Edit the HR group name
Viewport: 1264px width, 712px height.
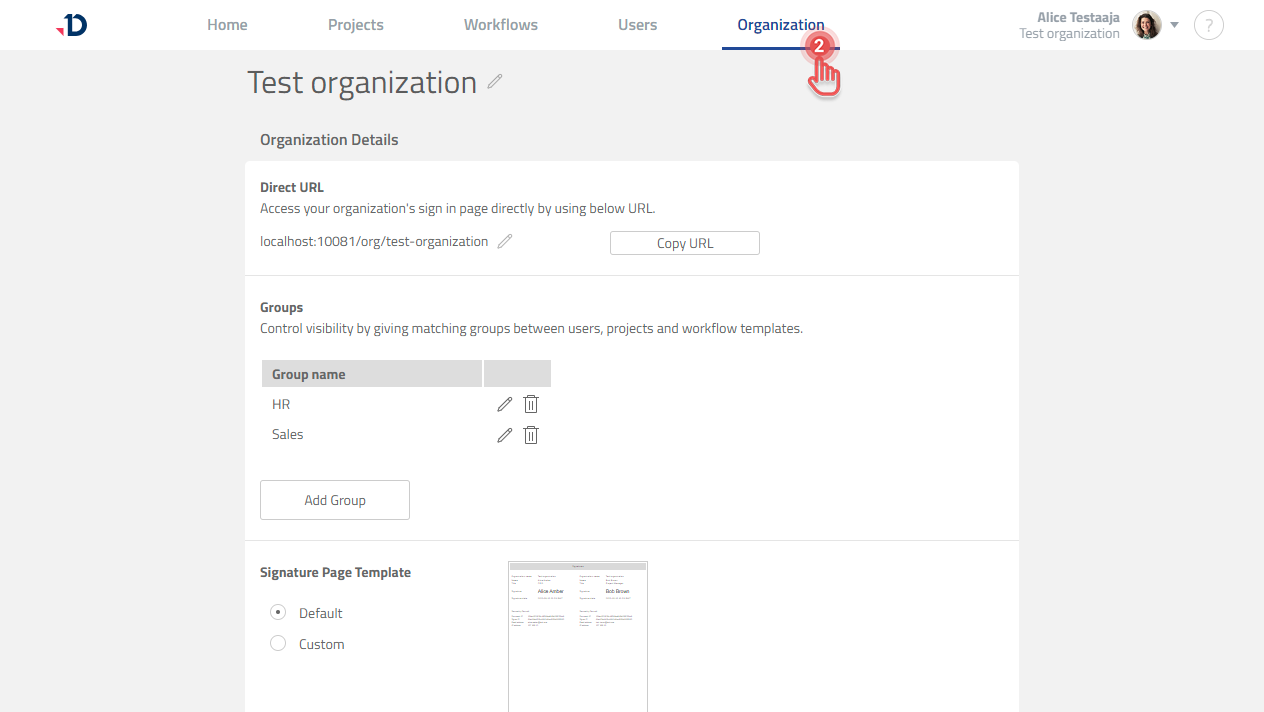[x=504, y=404]
